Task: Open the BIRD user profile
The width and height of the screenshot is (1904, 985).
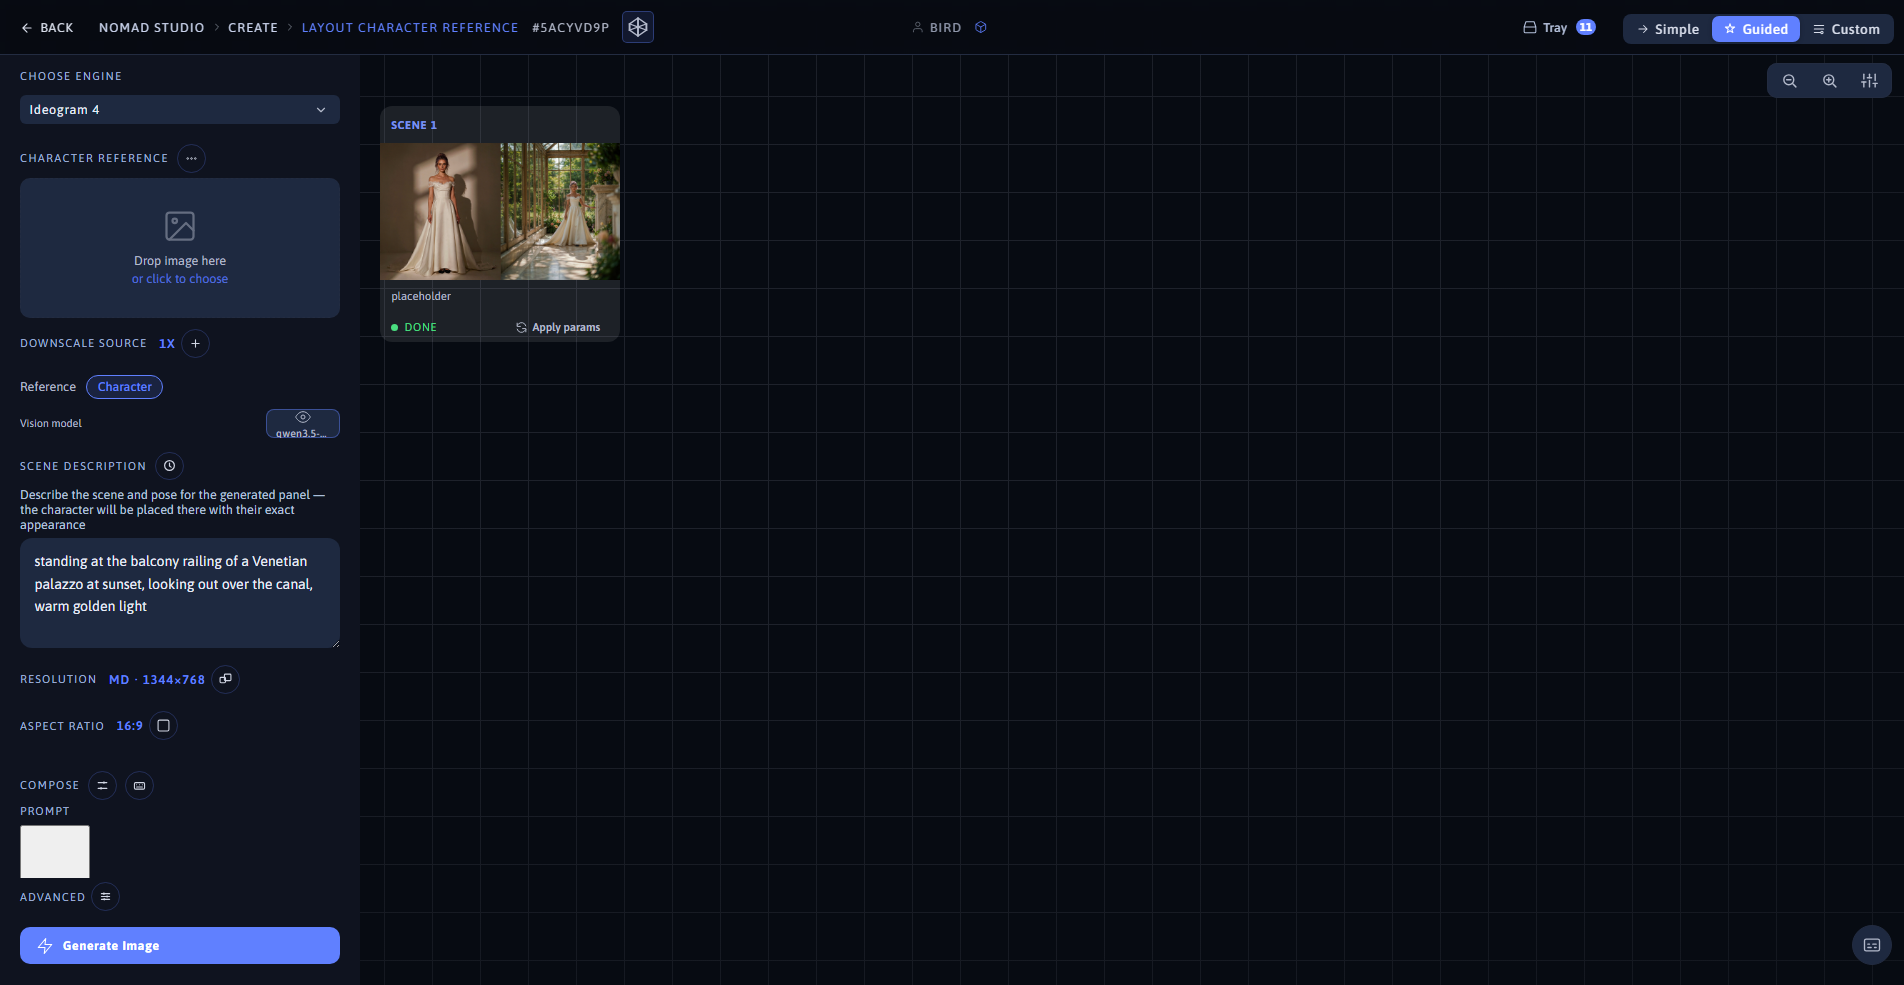Action: (x=937, y=28)
